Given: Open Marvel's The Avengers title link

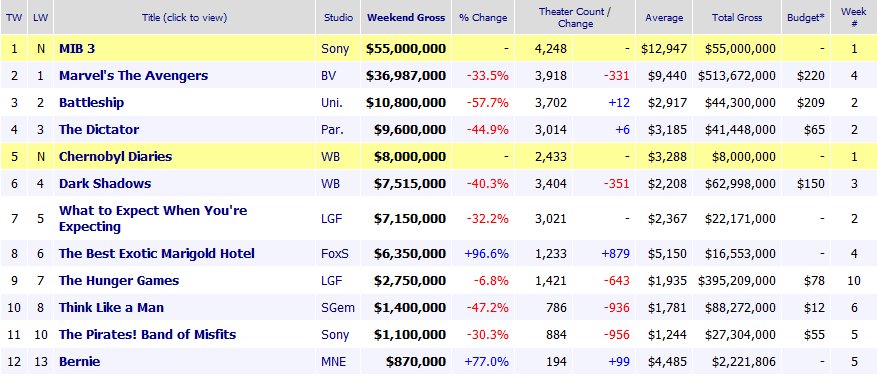Looking at the screenshot, I should click(133, 76).
